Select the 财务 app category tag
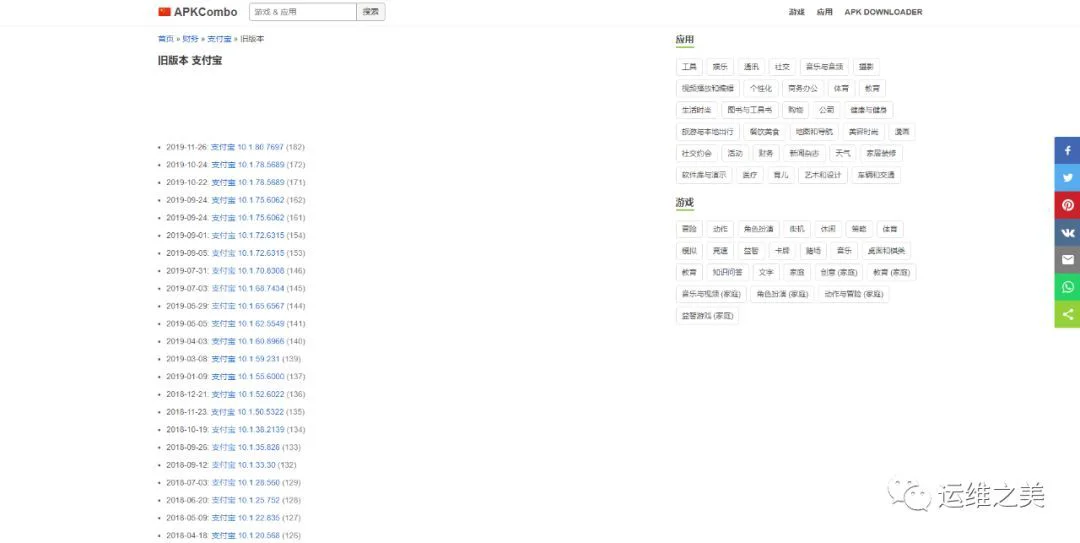The width and height of the screenshot is (1080, 543). 765,153
